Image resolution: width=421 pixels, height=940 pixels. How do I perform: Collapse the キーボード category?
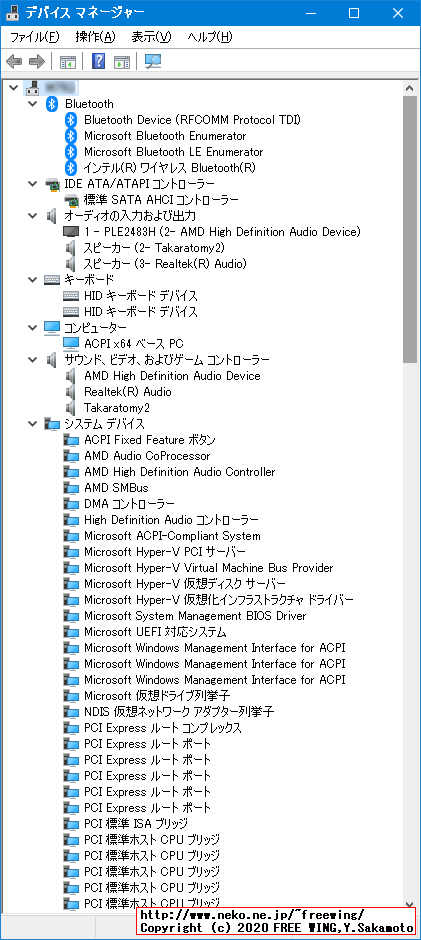point(32,279)
